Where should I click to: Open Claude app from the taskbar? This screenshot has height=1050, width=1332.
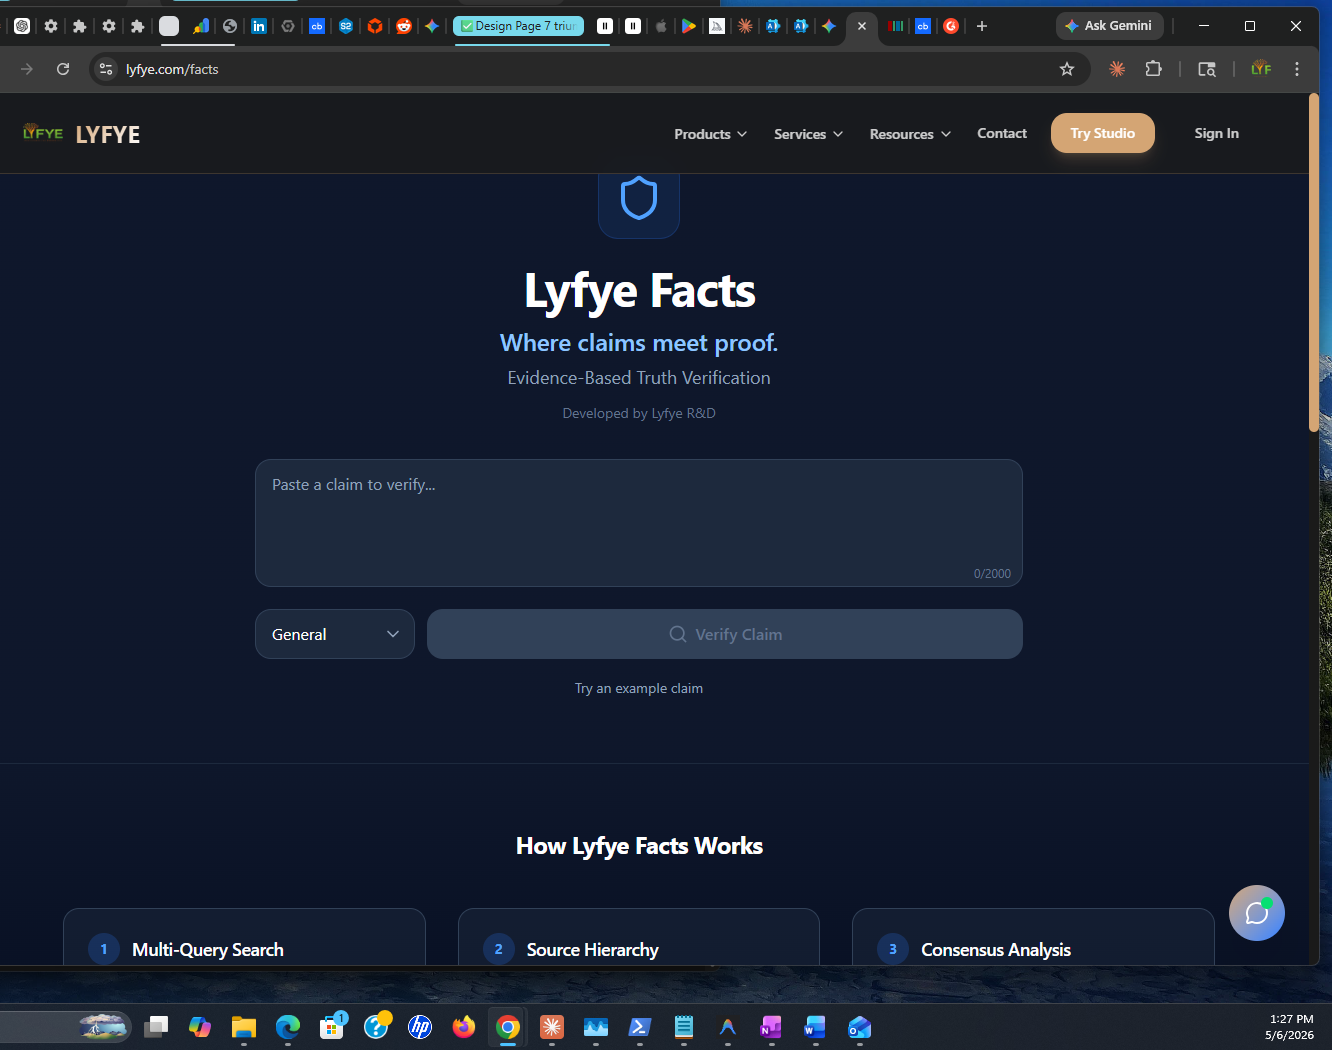tap(552, 1027)
